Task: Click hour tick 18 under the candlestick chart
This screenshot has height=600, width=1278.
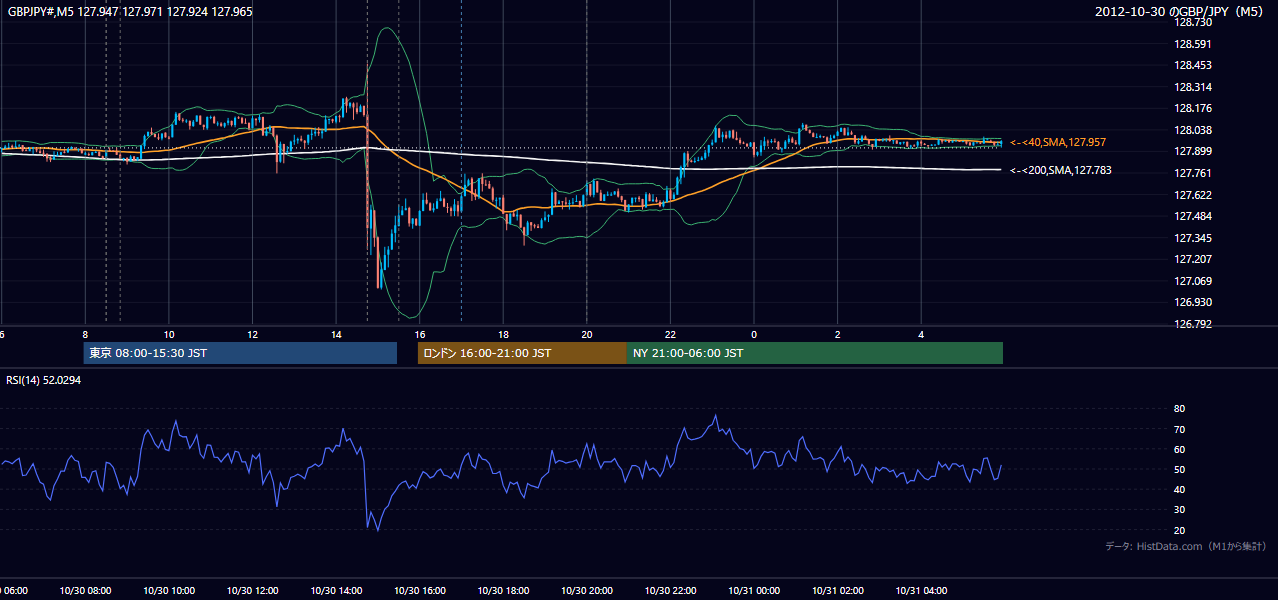Action: 503,334
